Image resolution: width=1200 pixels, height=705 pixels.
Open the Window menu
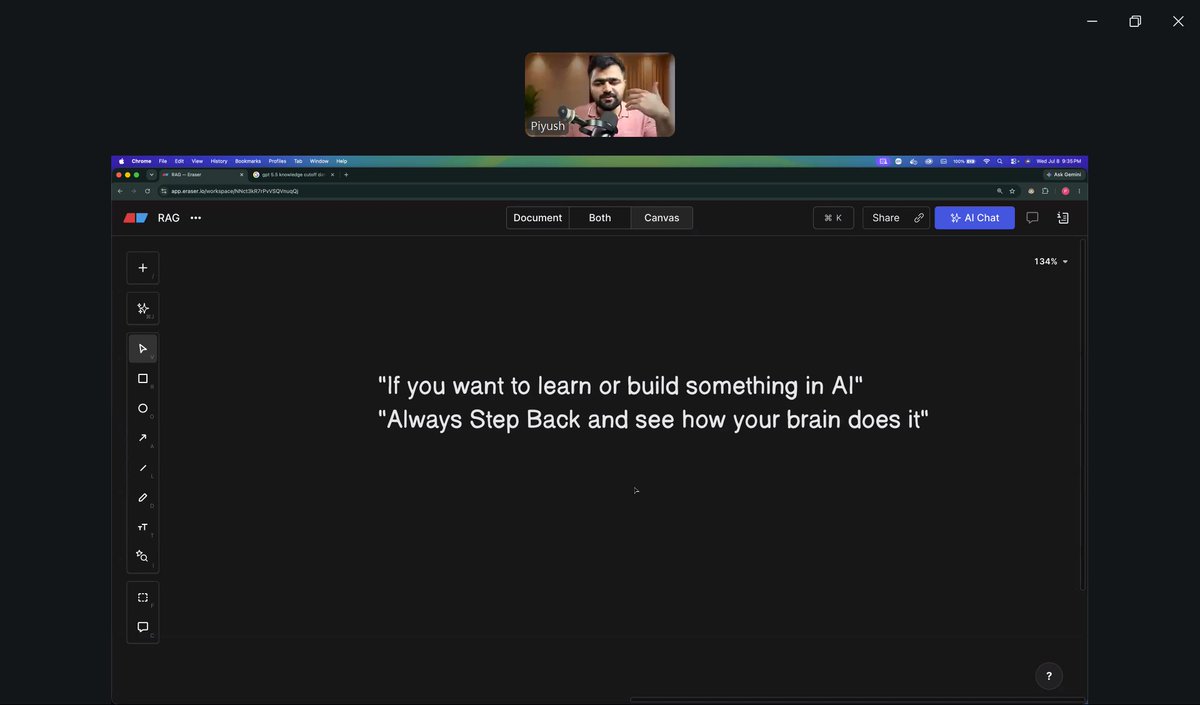(319, 161)
